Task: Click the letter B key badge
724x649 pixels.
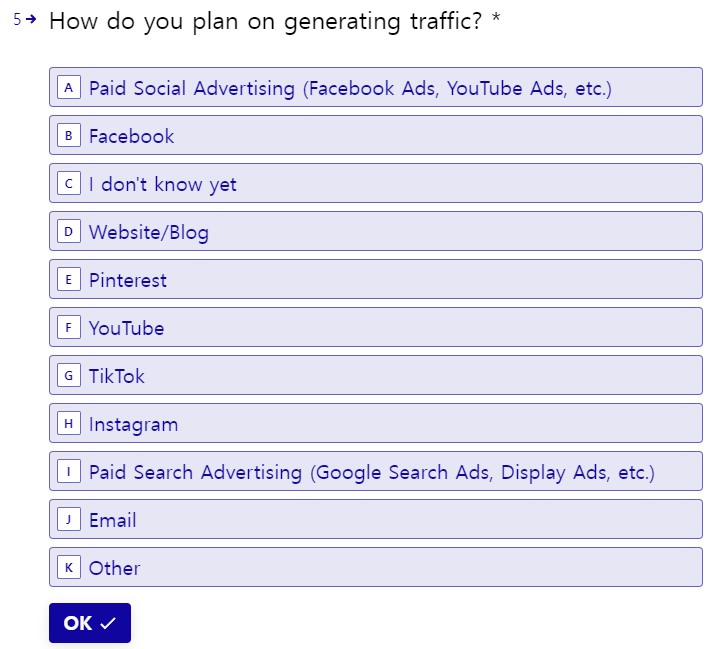Action: 69,135
